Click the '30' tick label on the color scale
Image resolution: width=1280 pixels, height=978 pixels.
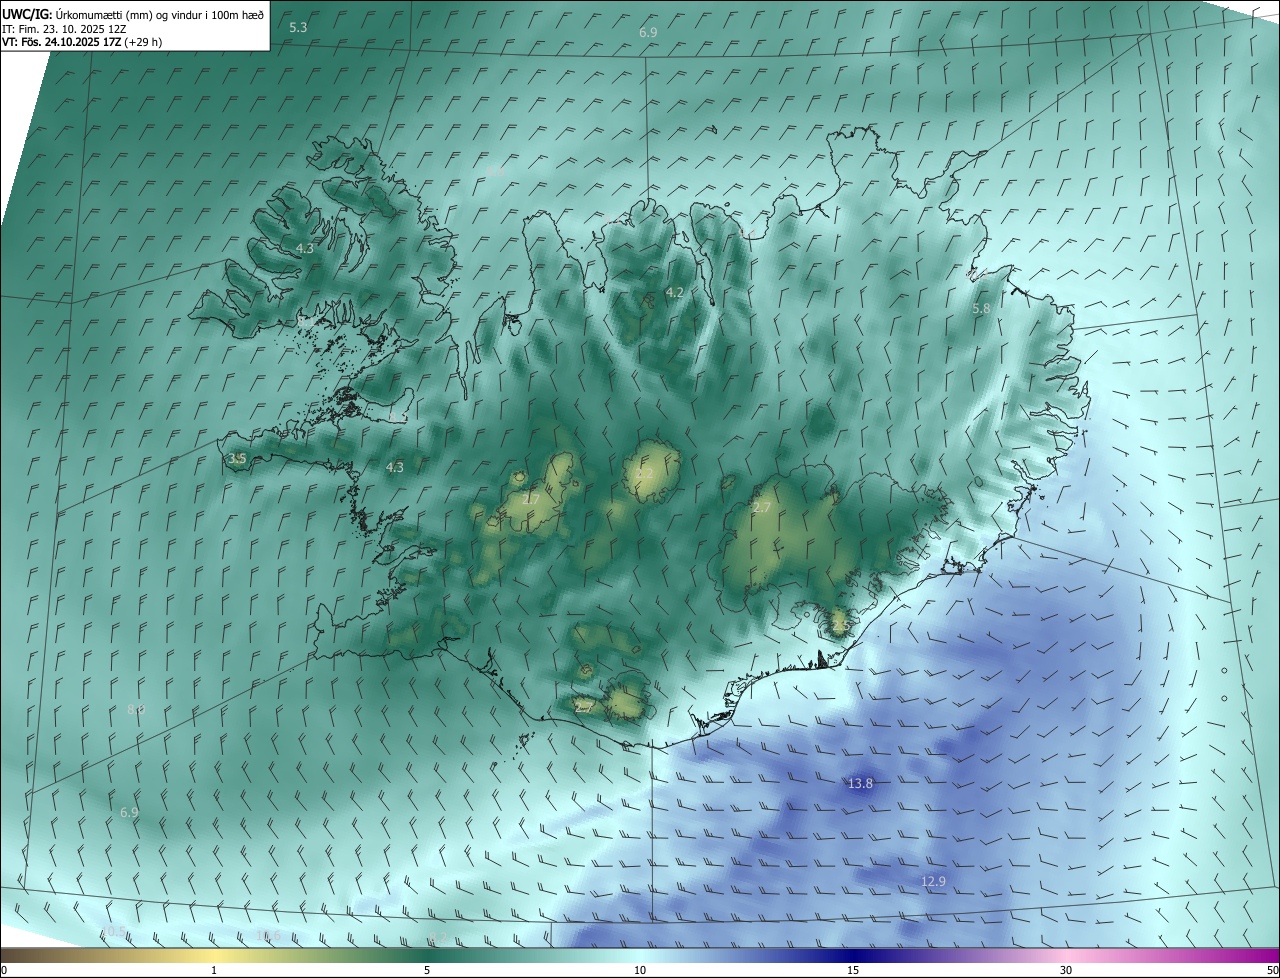(1066, 970)
